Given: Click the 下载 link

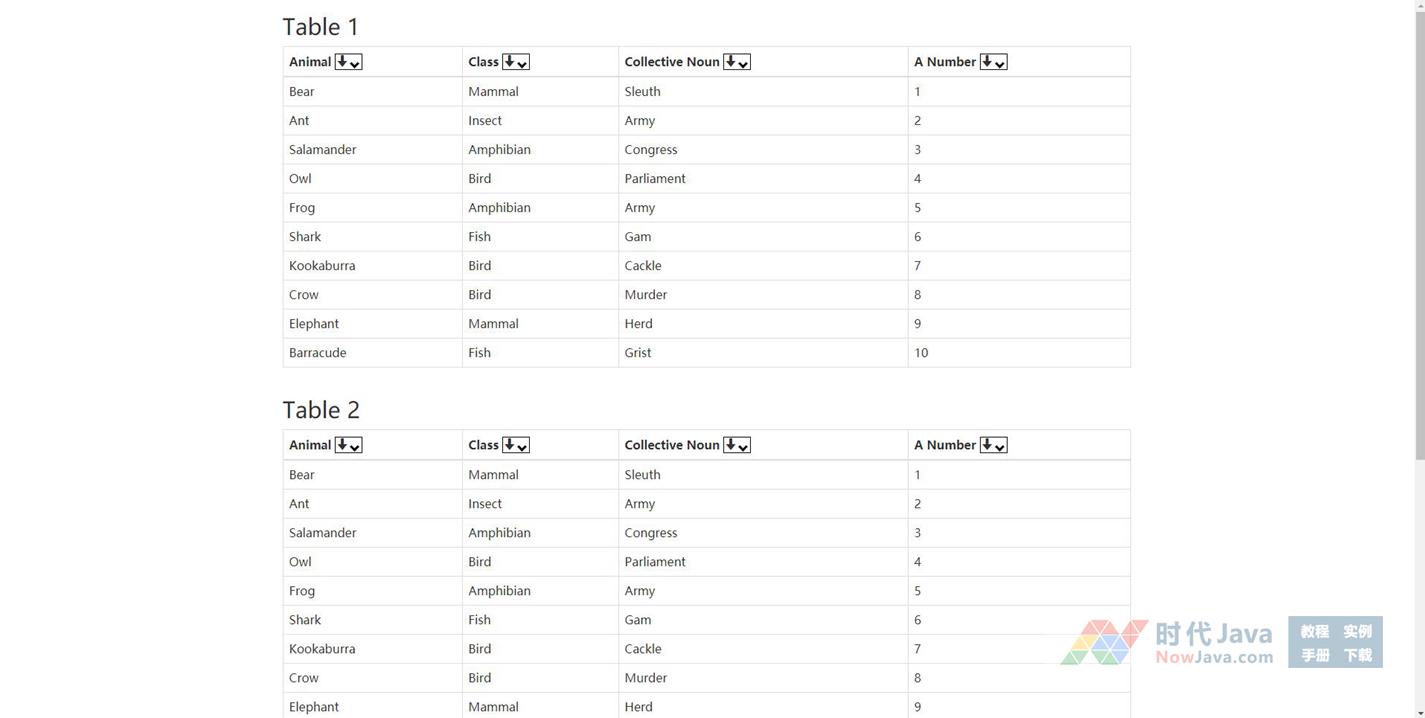Looking at the screenshot, I should pos(1357,655).
